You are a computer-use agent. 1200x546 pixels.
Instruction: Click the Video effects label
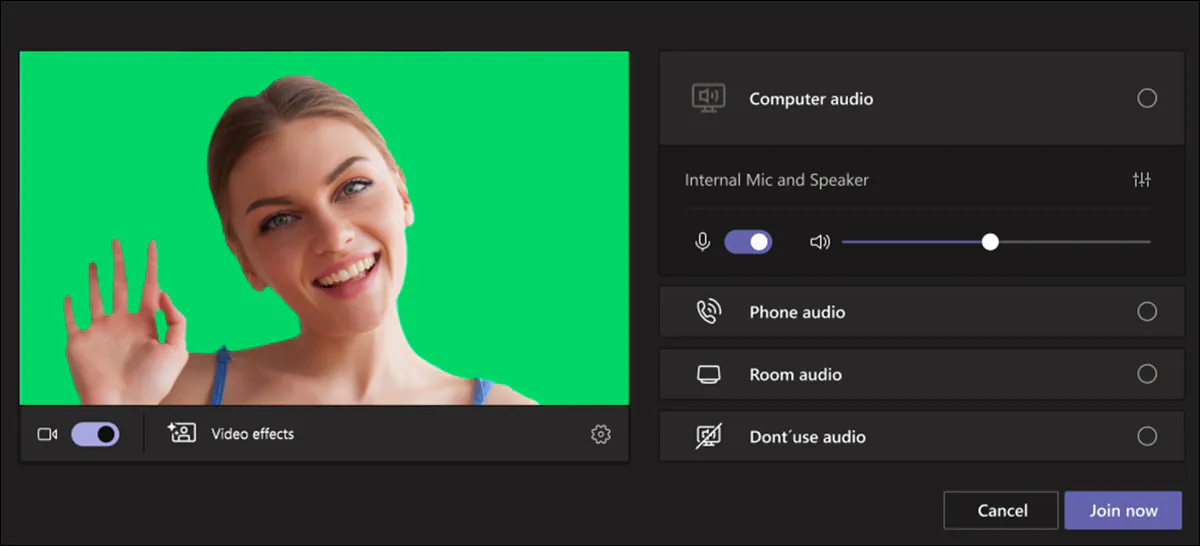click(x=253, y=434)
